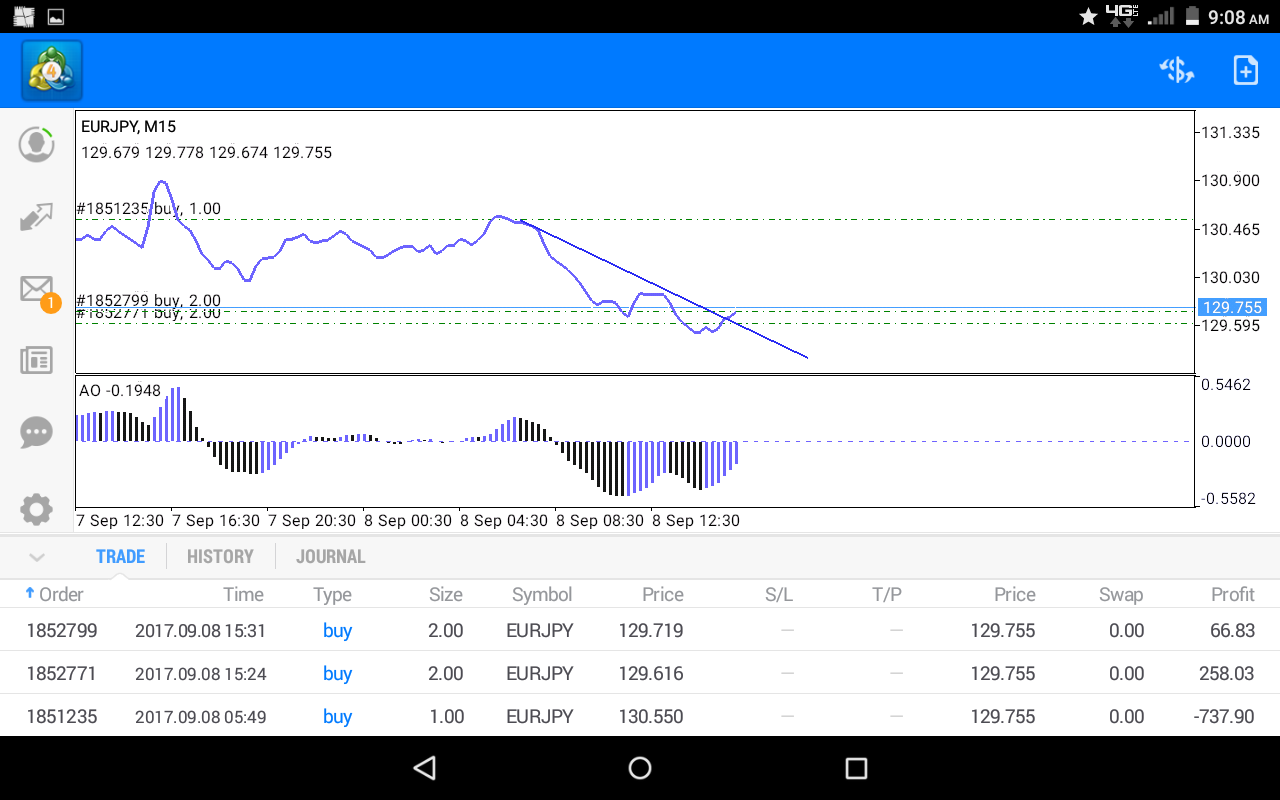Open the Settings gear icon in sidebar

tap(37, 509)
